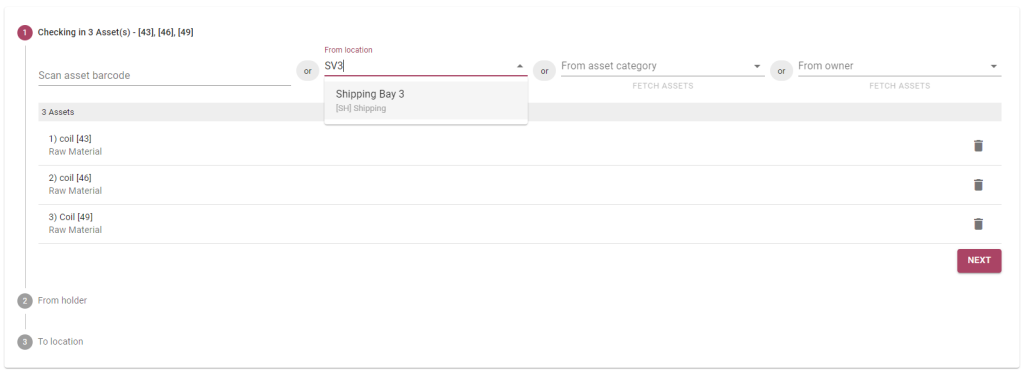Choose Shipping Bay 3 suggestion
This screenshot has width=1024, height=387.
coord(426,101)
